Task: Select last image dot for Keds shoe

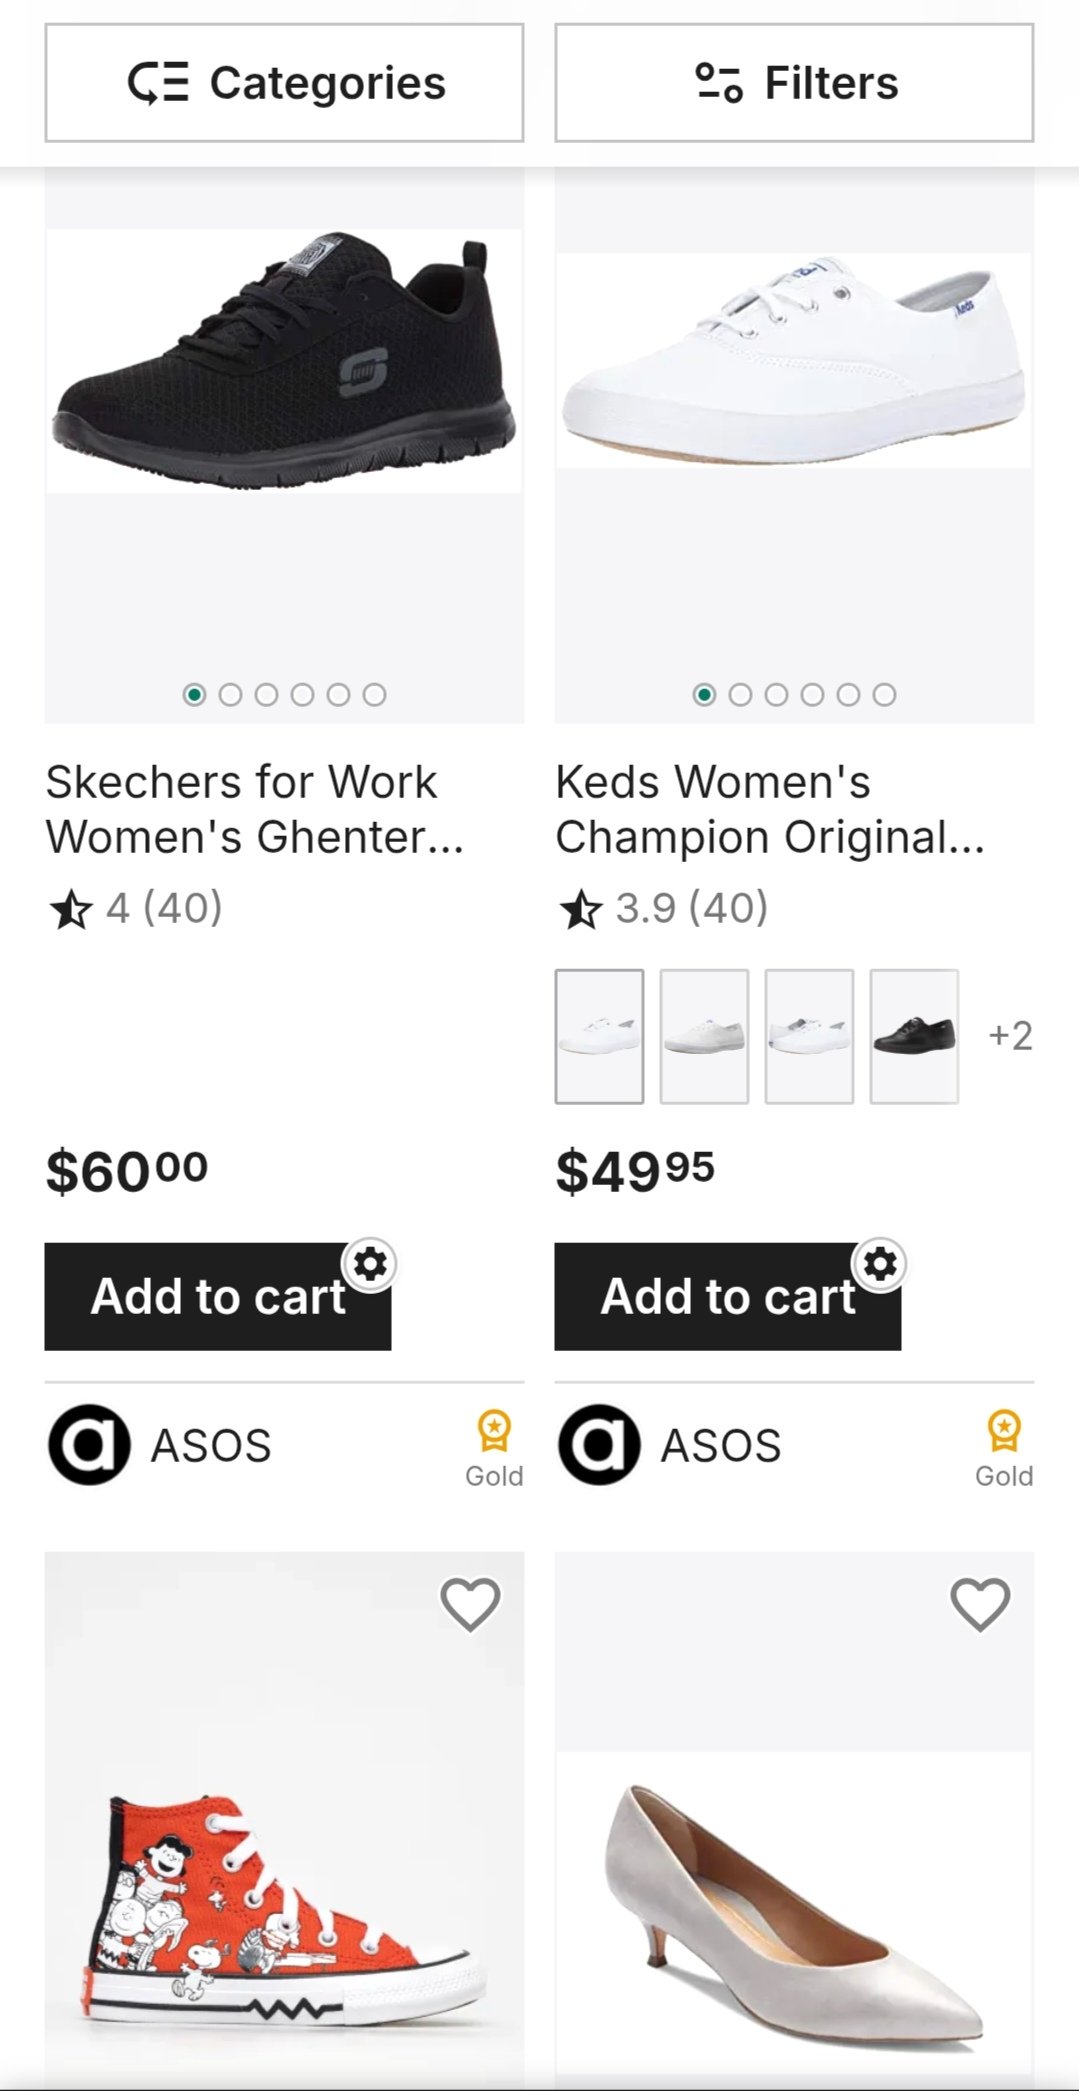Action: point(884,695)
